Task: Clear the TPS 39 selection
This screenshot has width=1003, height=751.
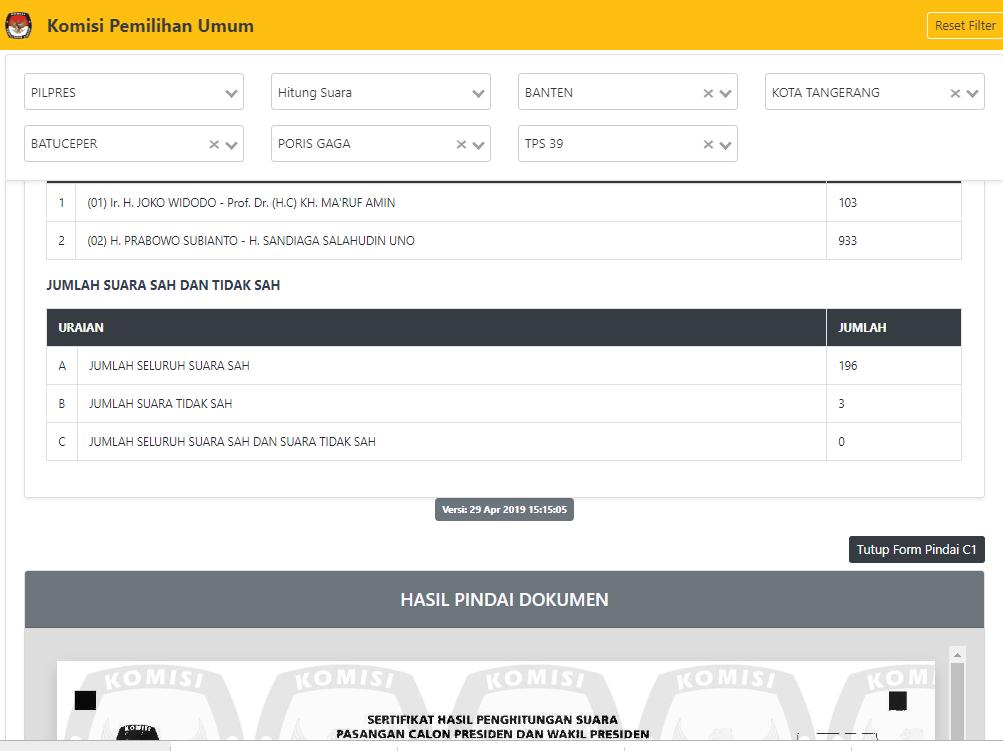Action: pos(708,145)
